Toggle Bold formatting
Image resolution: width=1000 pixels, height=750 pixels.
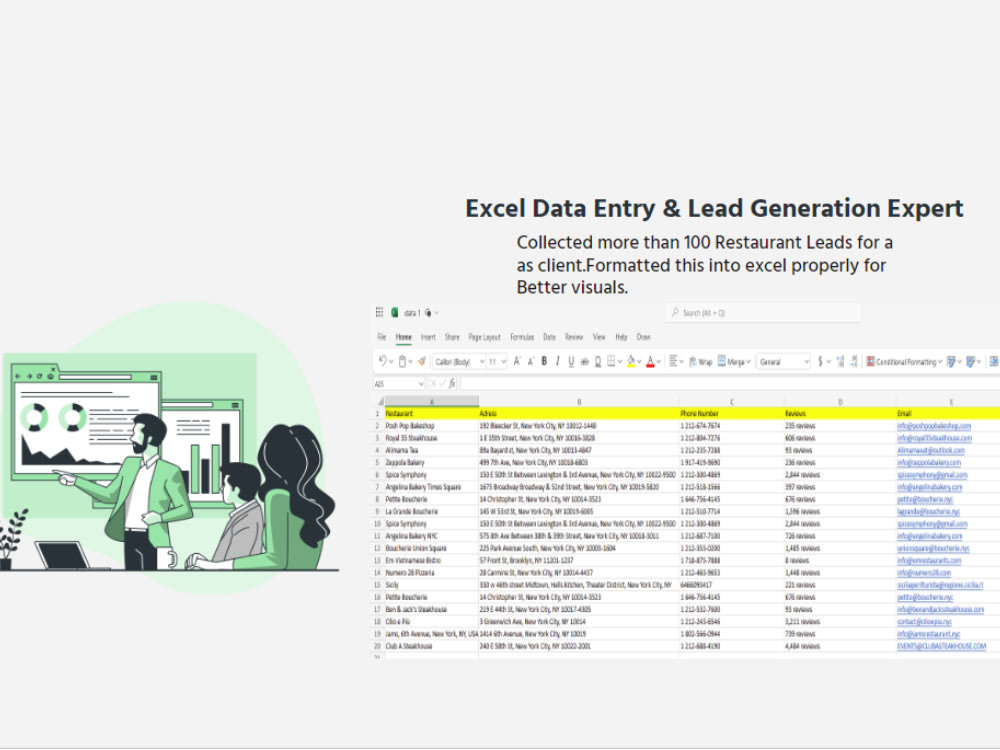tap(544, 362)
